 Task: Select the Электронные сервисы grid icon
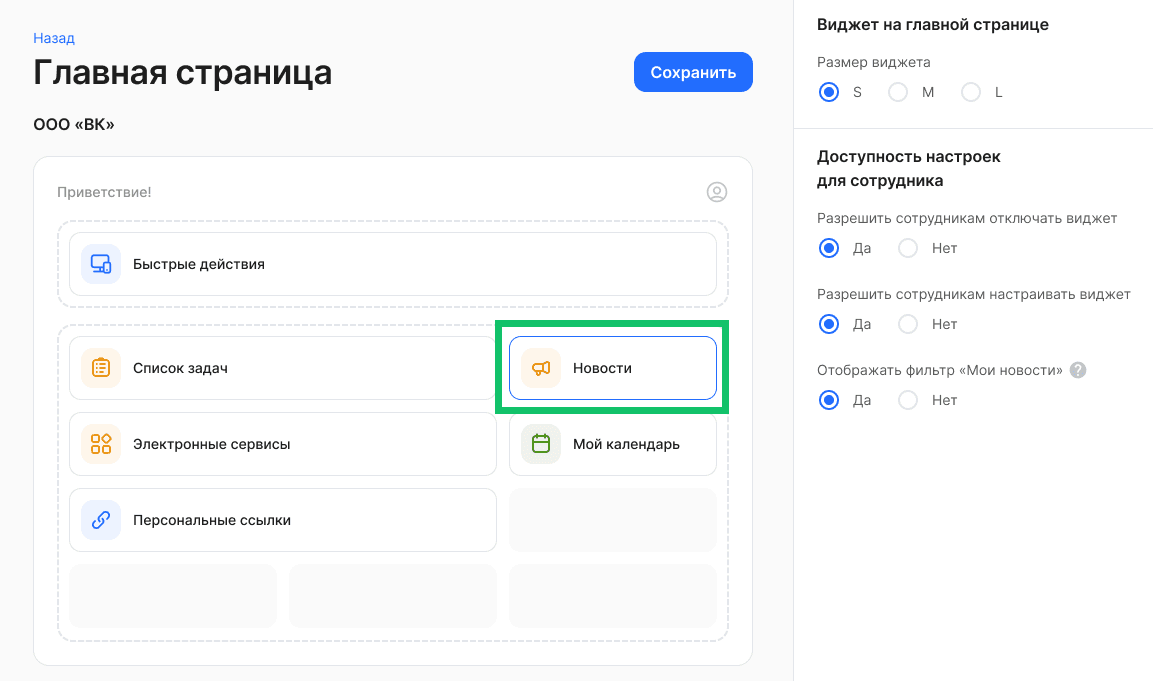coord(101,443)
